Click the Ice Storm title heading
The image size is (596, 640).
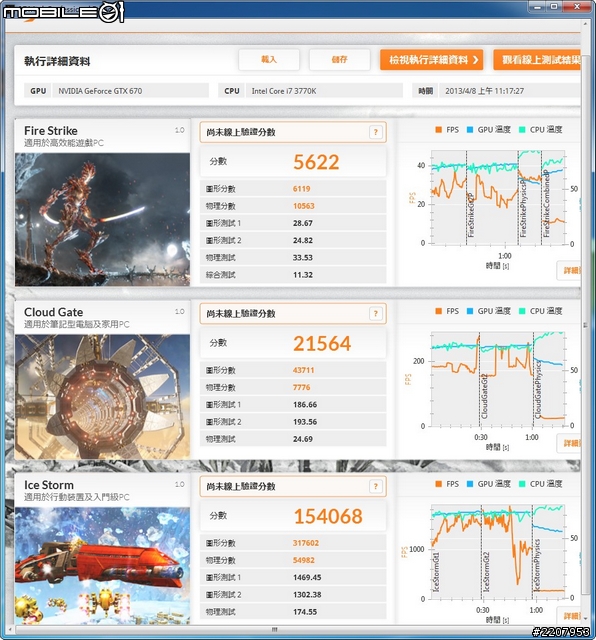49,485
